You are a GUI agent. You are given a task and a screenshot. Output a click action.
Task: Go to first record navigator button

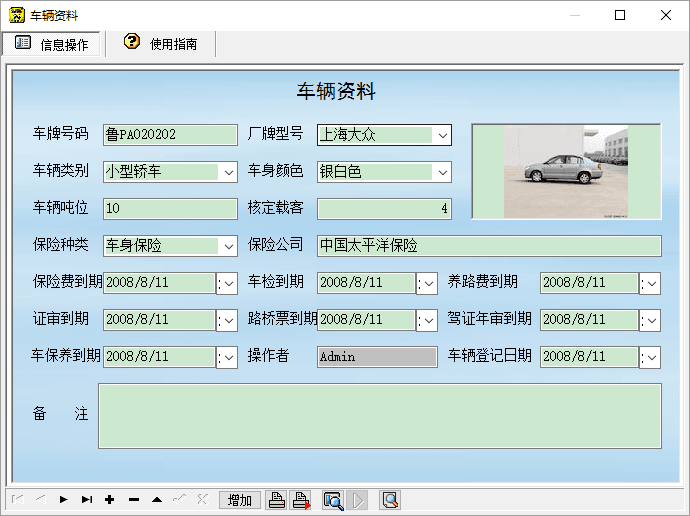[18, 499]
